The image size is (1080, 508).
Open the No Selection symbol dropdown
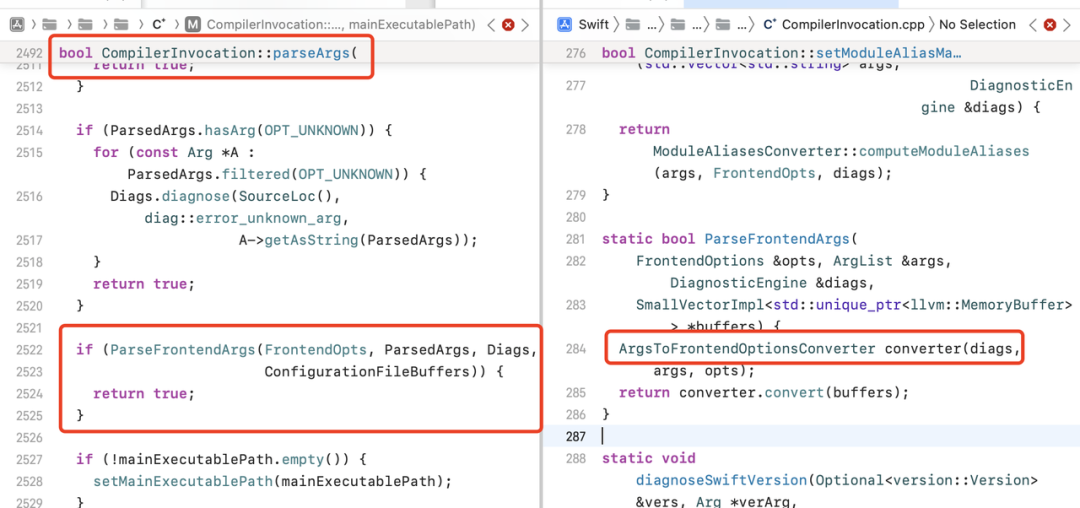[x=977, y=24]
